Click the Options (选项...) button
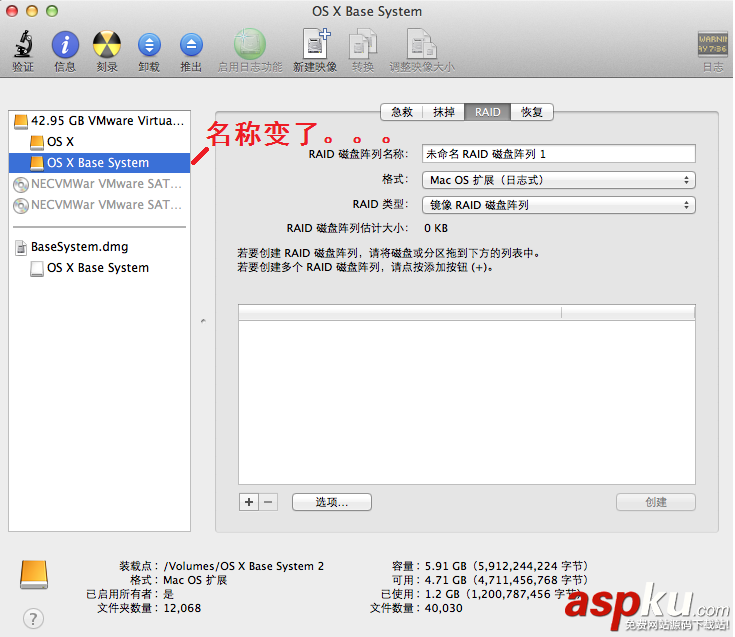735x637 pixels. (332, 502)
